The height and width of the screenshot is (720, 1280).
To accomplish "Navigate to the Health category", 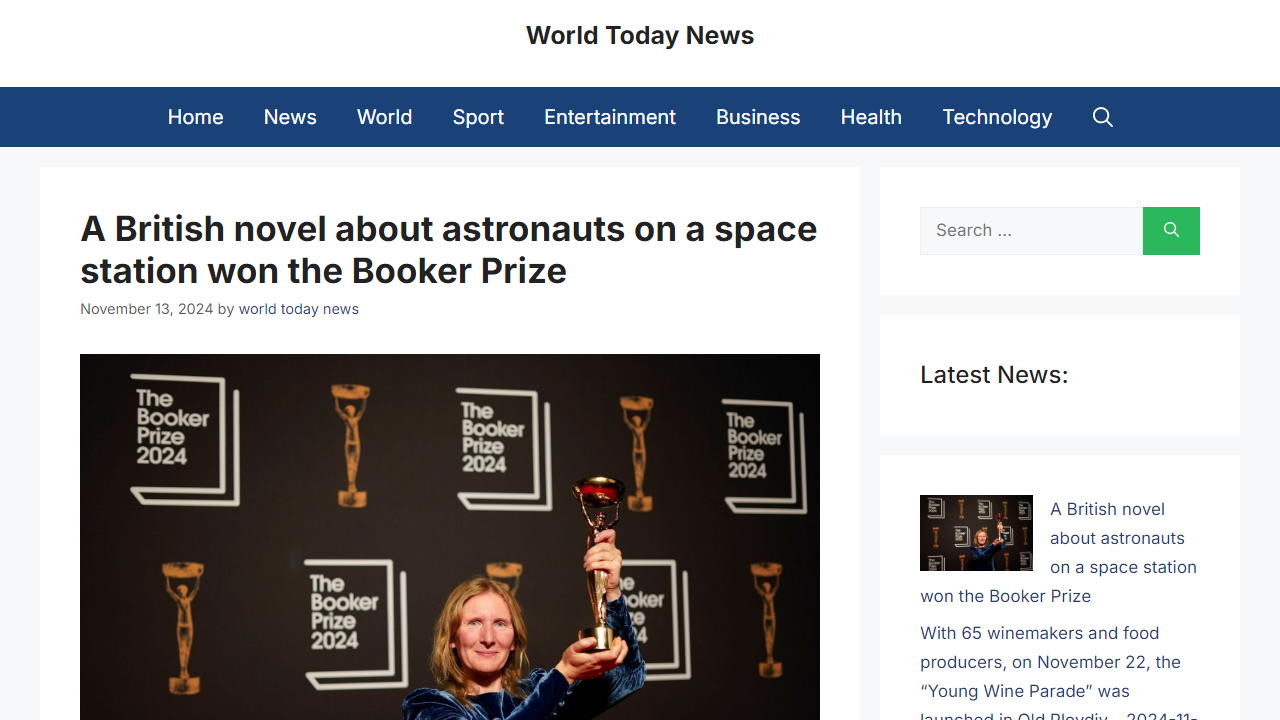I will point(870,117).
